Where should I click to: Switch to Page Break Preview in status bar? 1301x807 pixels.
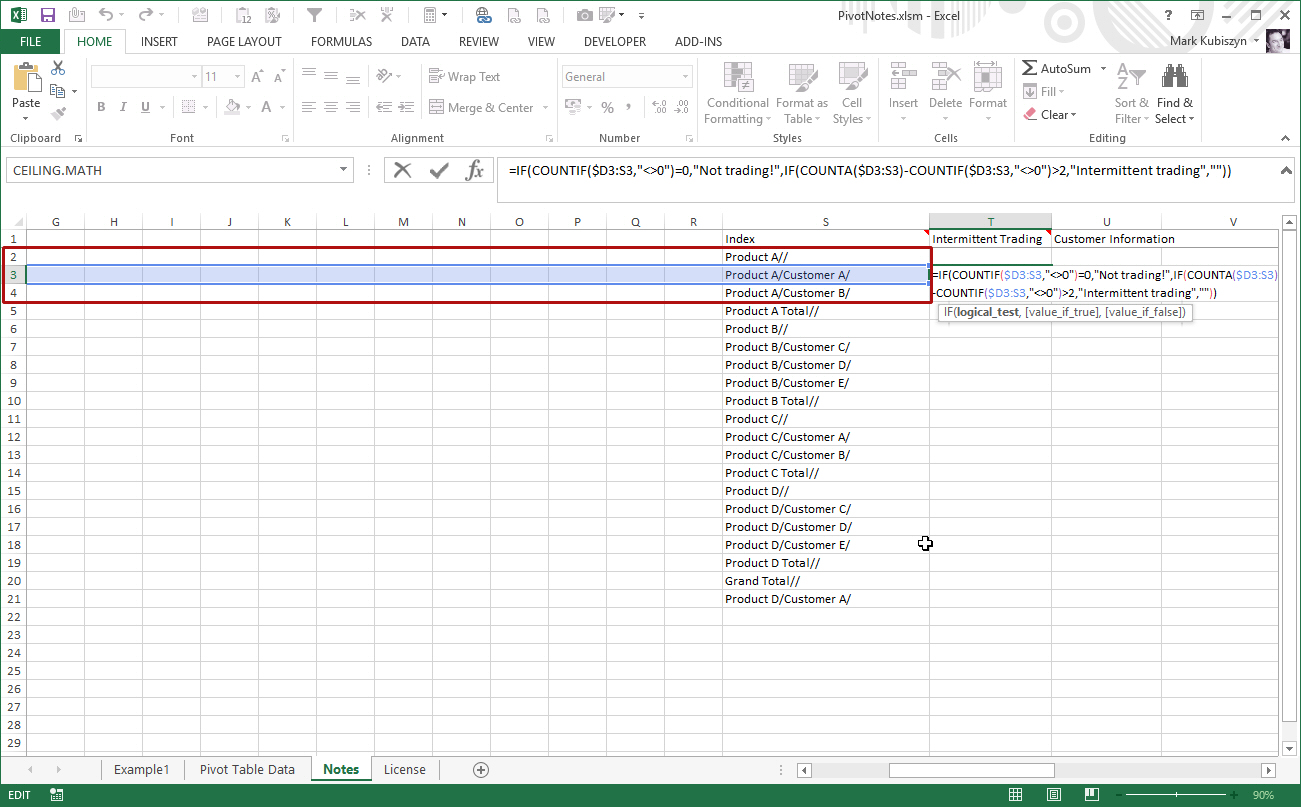click(x=1091, y=795)
